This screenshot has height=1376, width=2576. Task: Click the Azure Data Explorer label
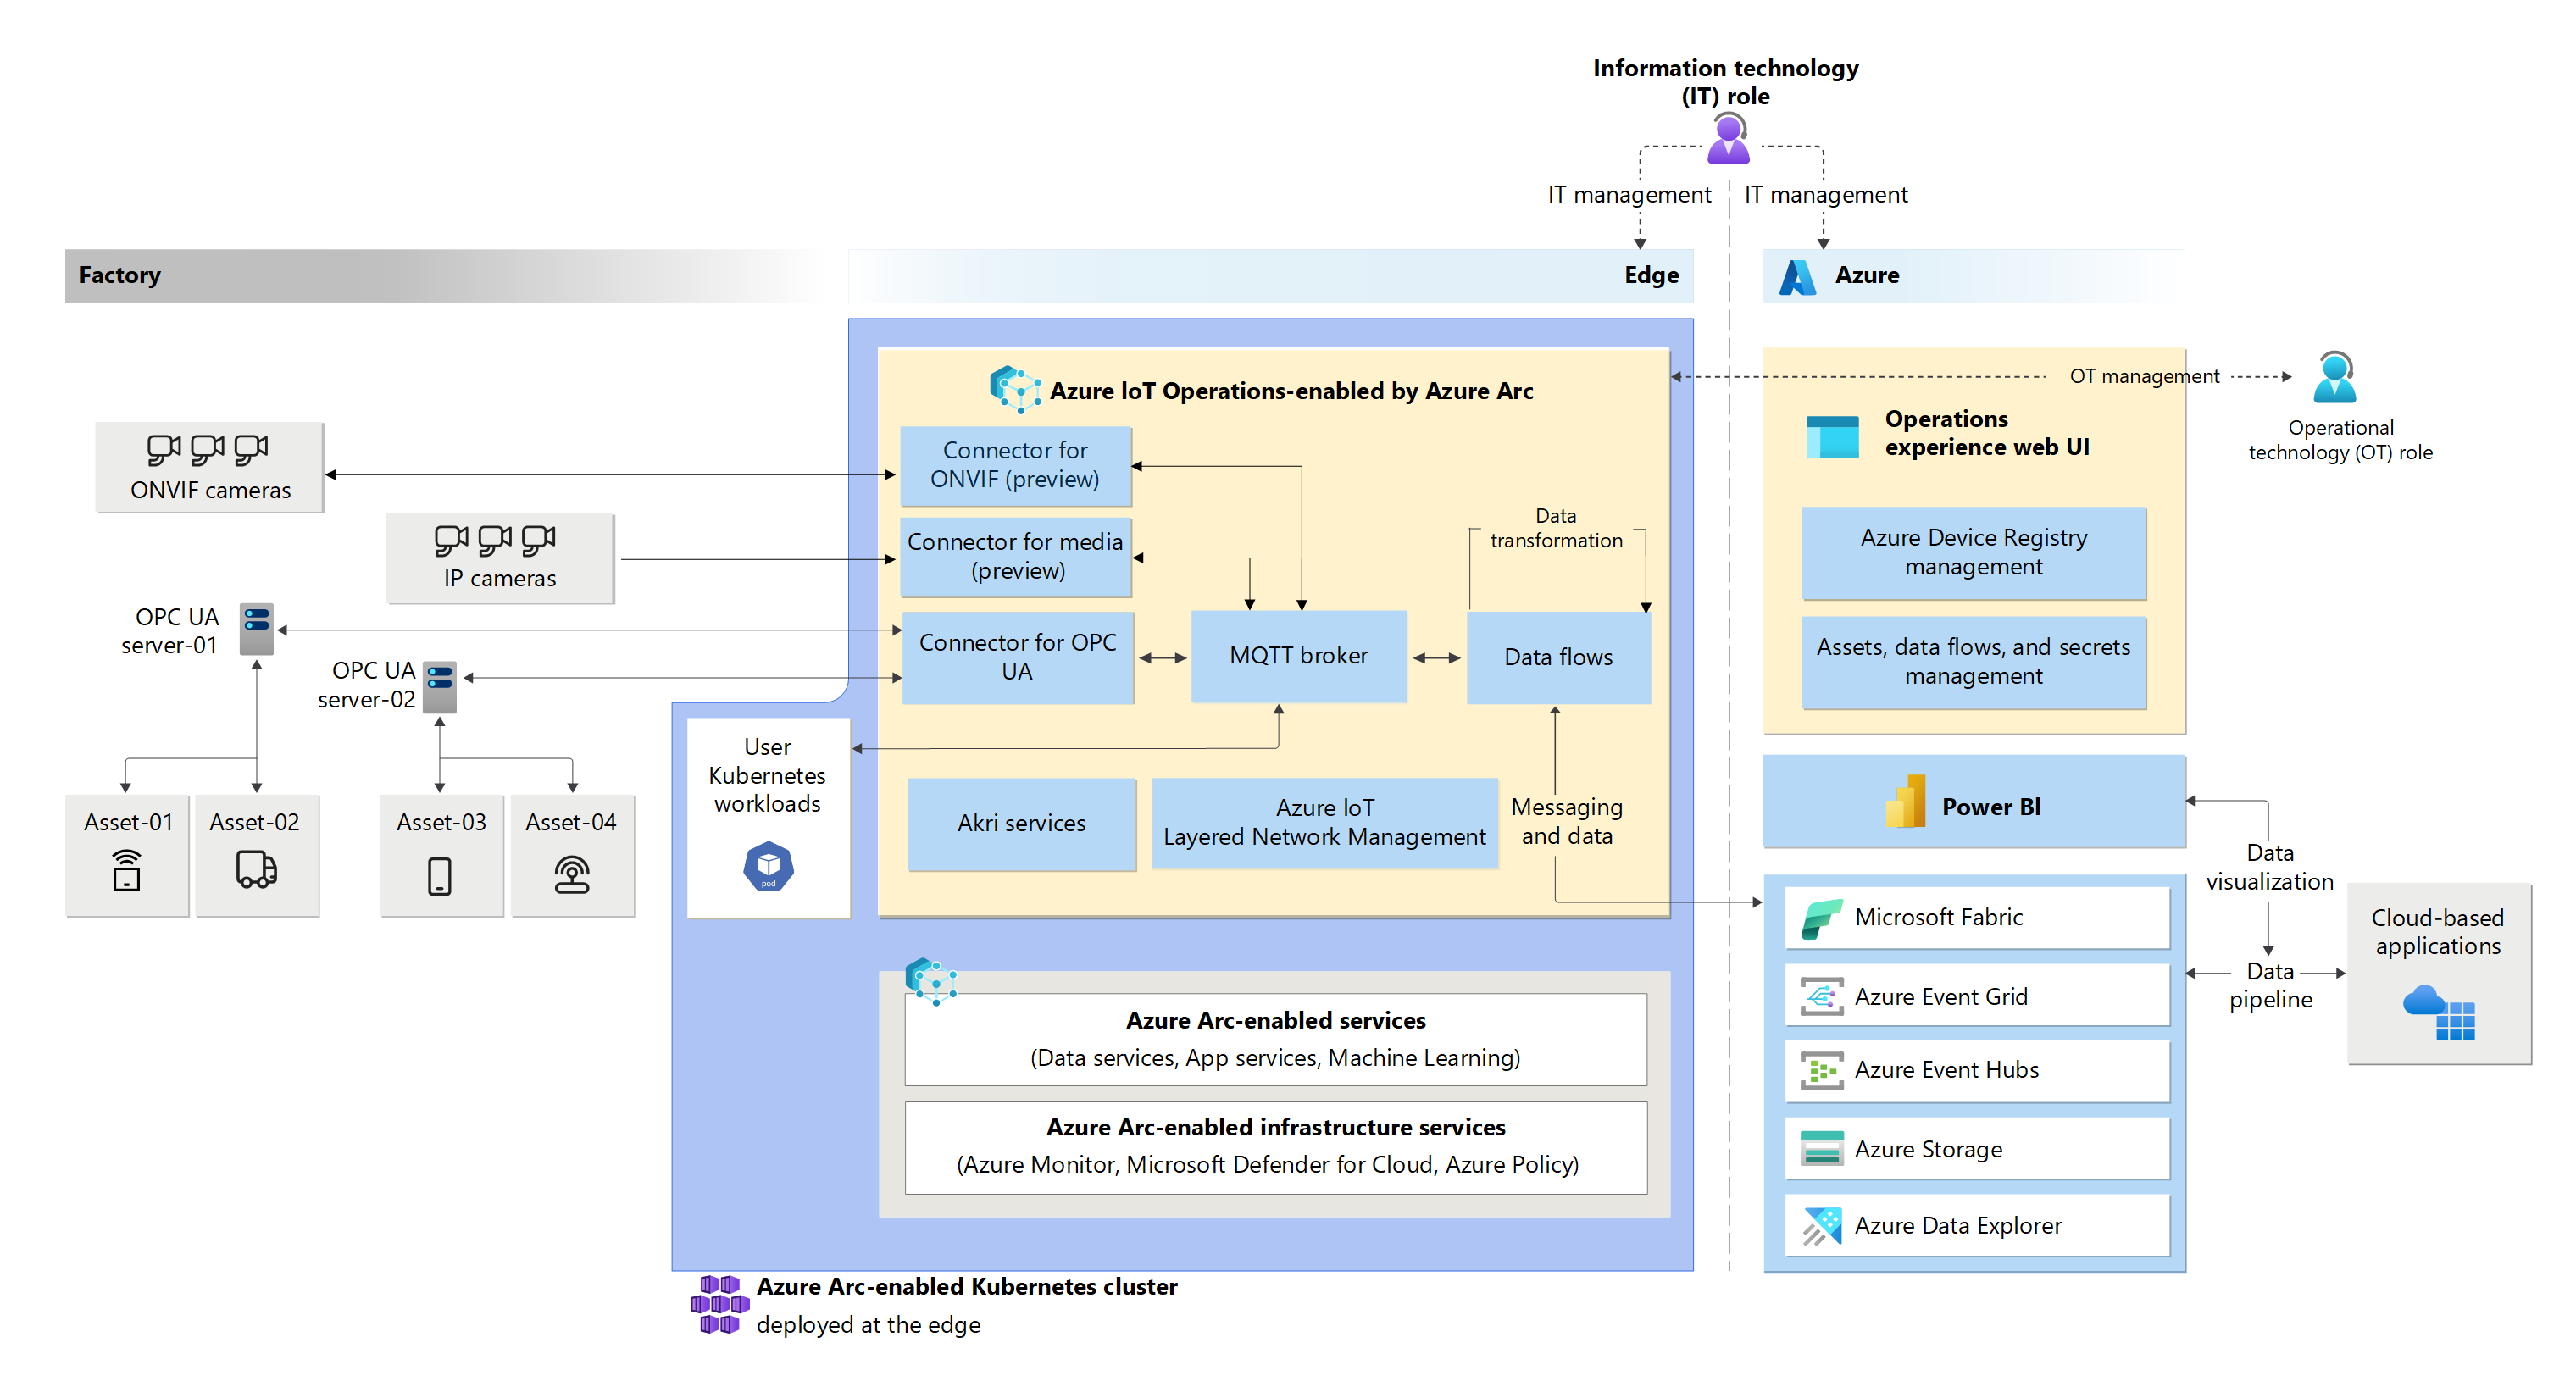(x=1958, y=1226)
